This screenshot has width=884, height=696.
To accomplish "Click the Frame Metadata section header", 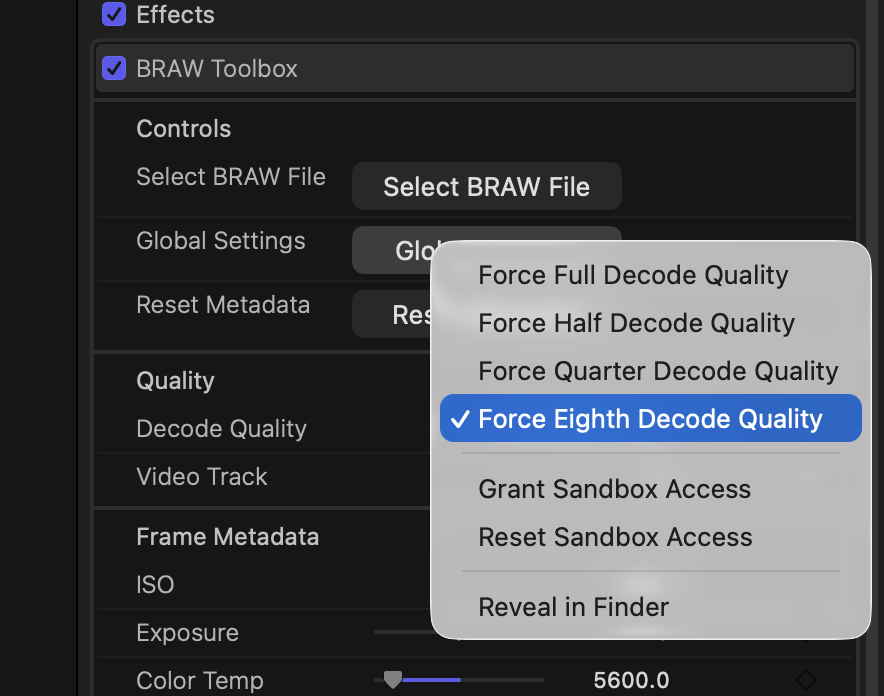I will tap(227, 537).
